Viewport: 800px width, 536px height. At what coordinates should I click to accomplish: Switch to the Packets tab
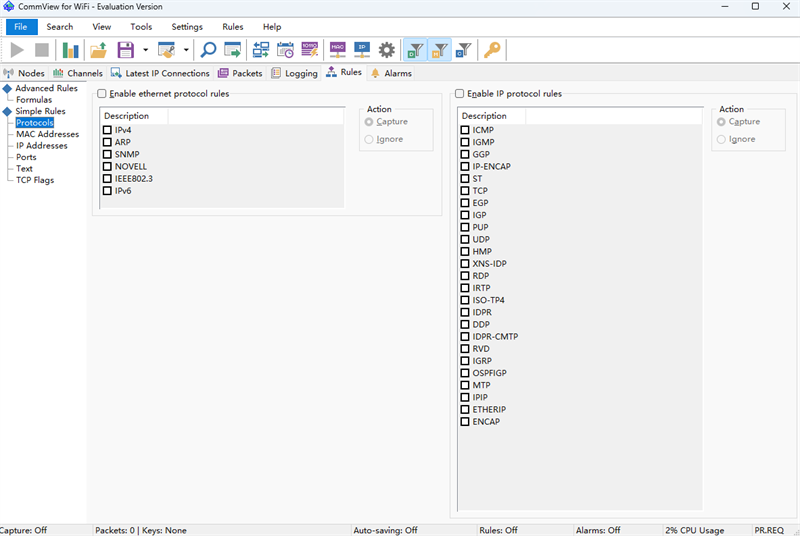tap(240, 73)
